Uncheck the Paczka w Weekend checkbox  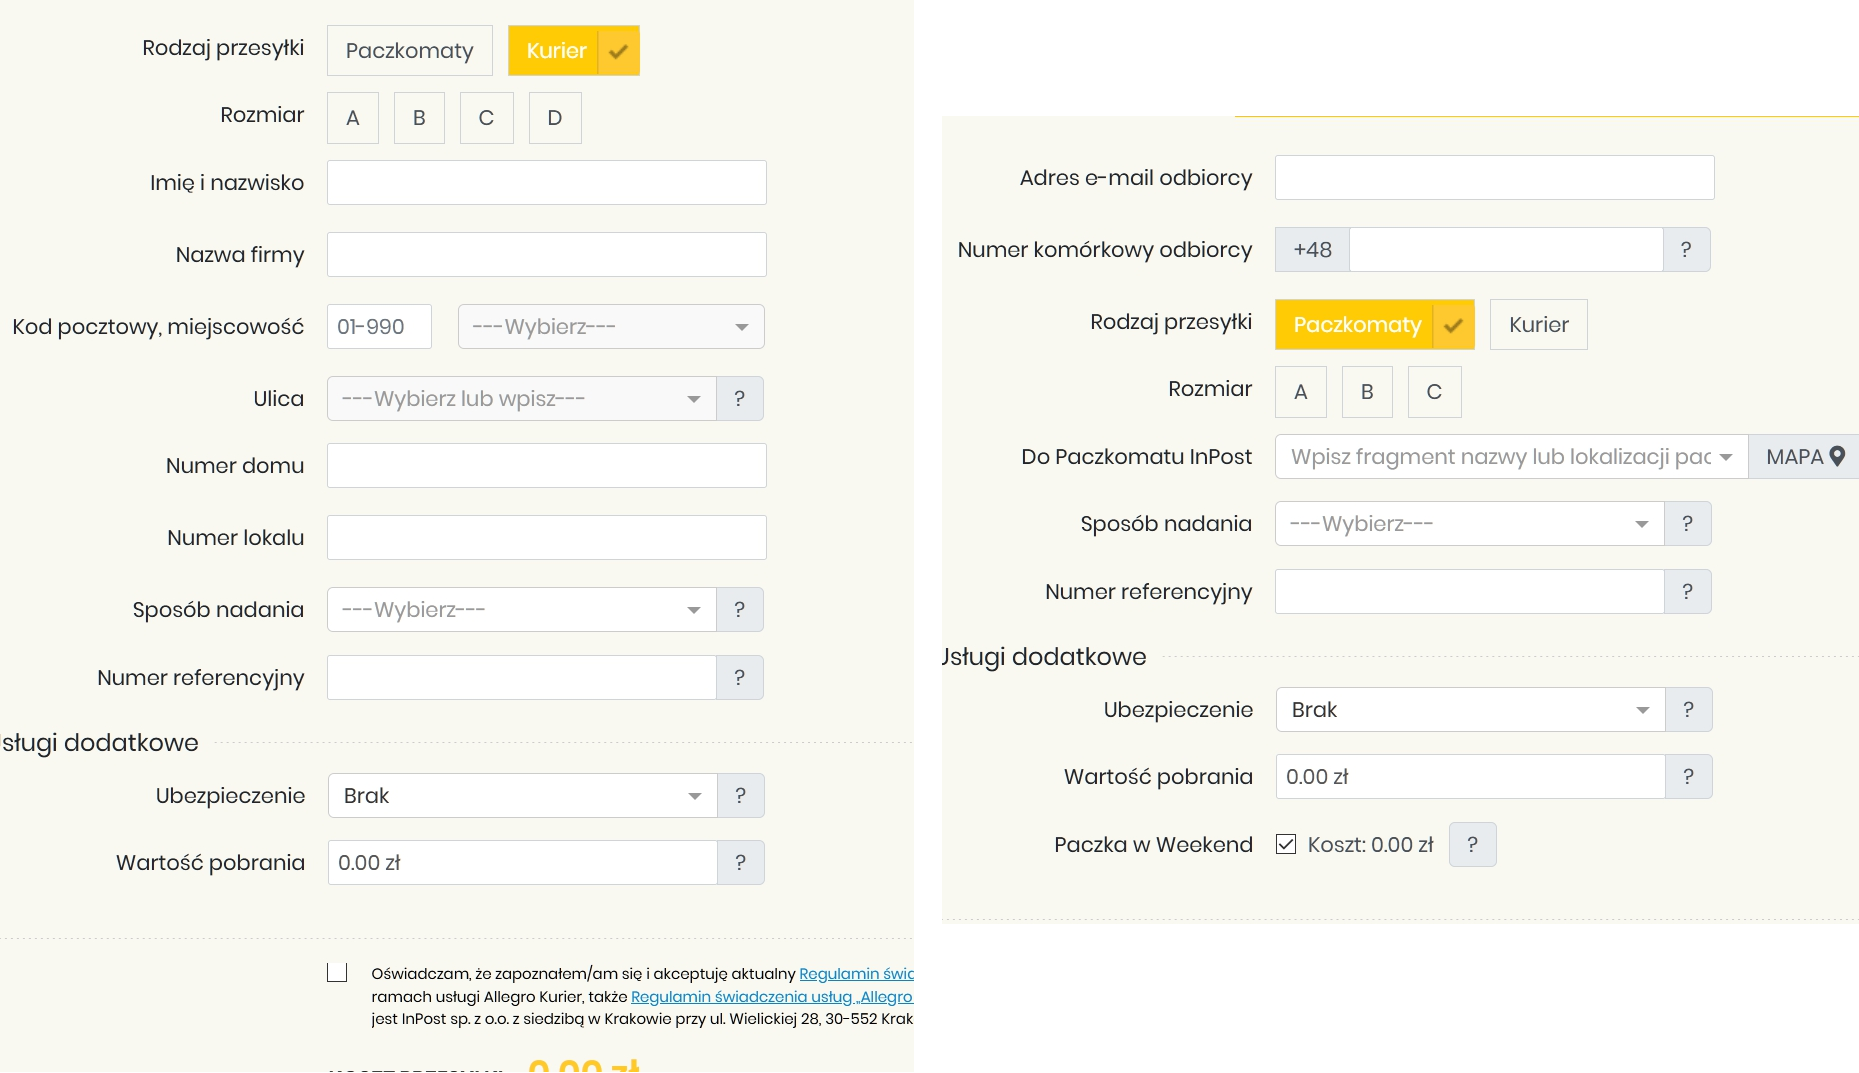[x=1286, y=845]
